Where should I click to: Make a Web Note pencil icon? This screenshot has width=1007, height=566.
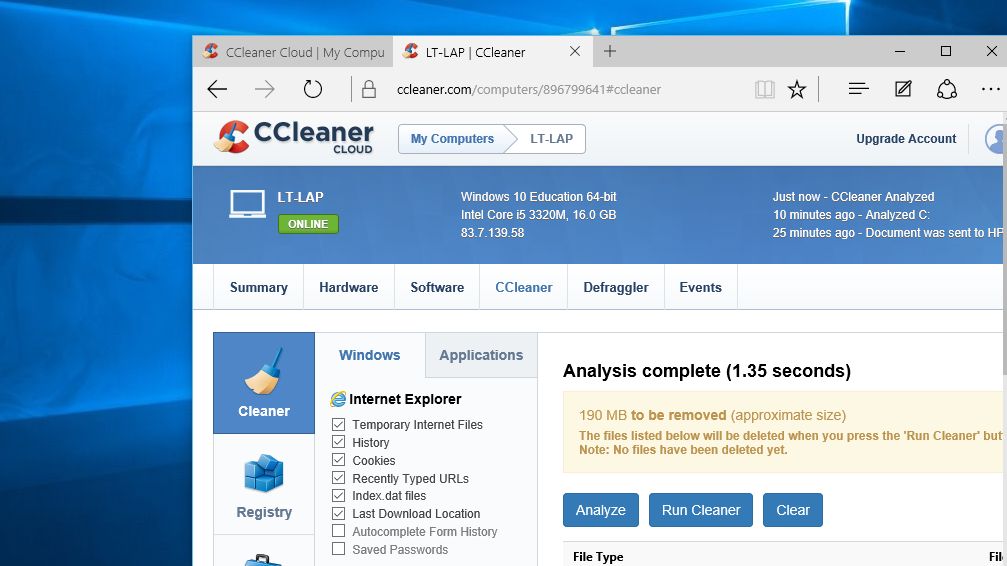(x=903, y=89)
